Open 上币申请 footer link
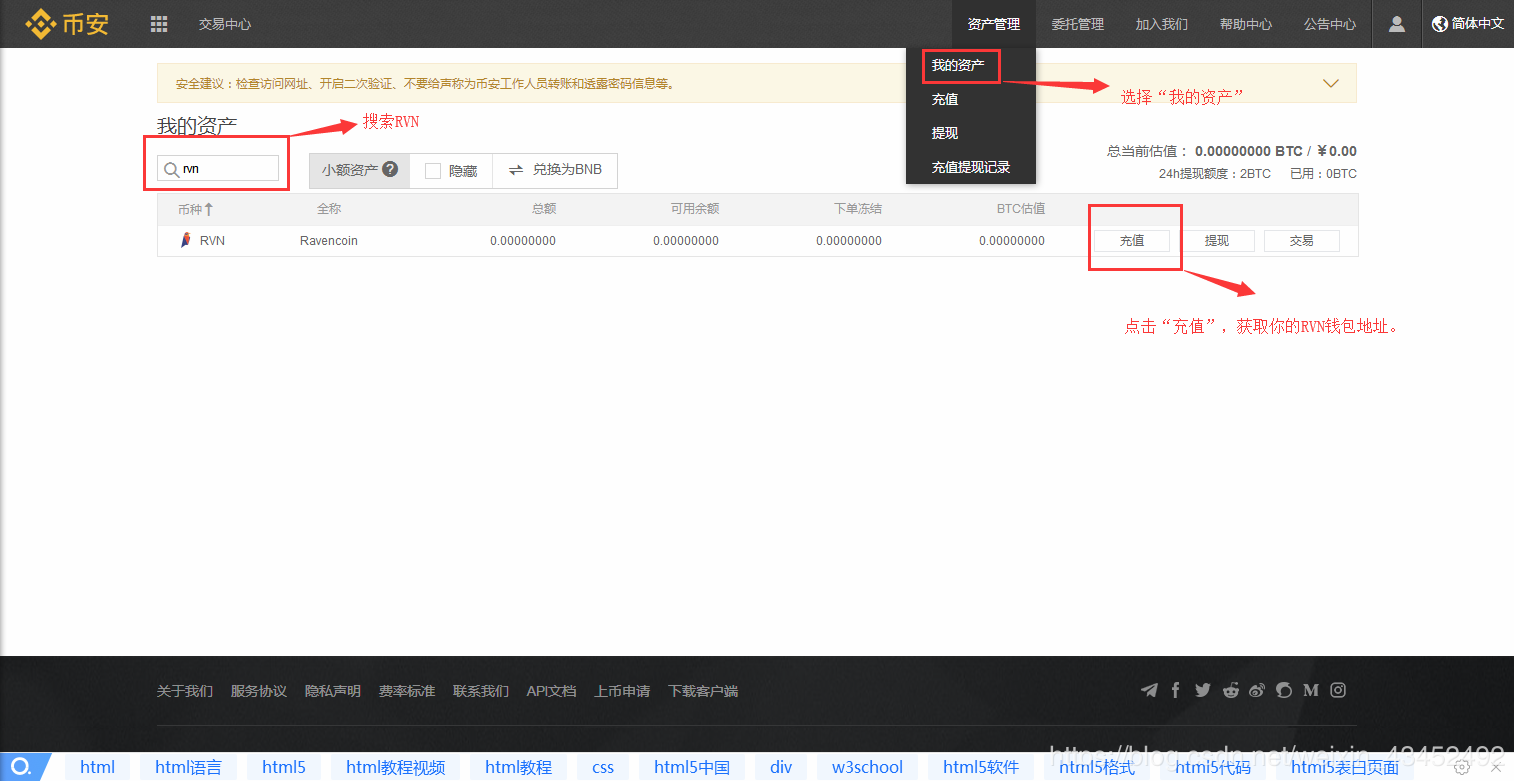 (x=622, y=691)
